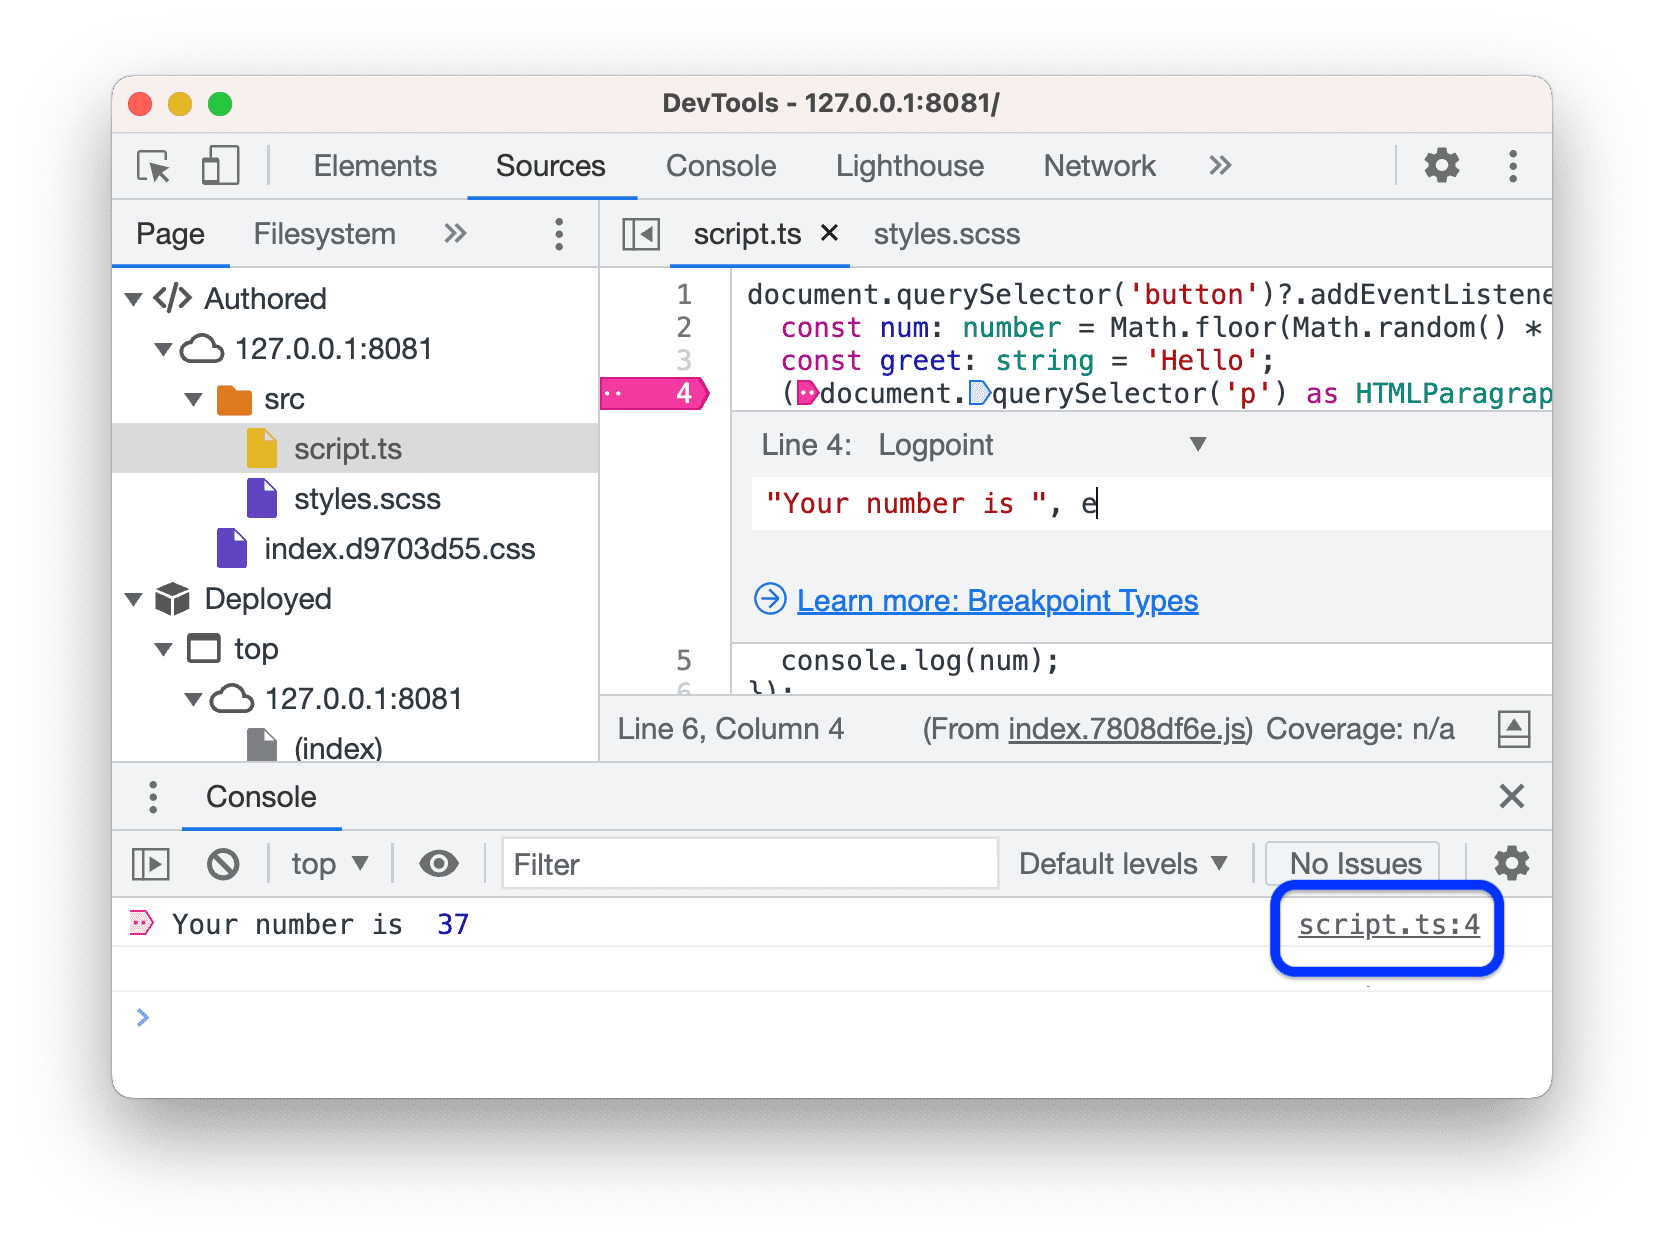Toggle the device toolbar
The width and height of the screenshot is (1664, 1246).
pyautogui.click(x=219, y=166)
